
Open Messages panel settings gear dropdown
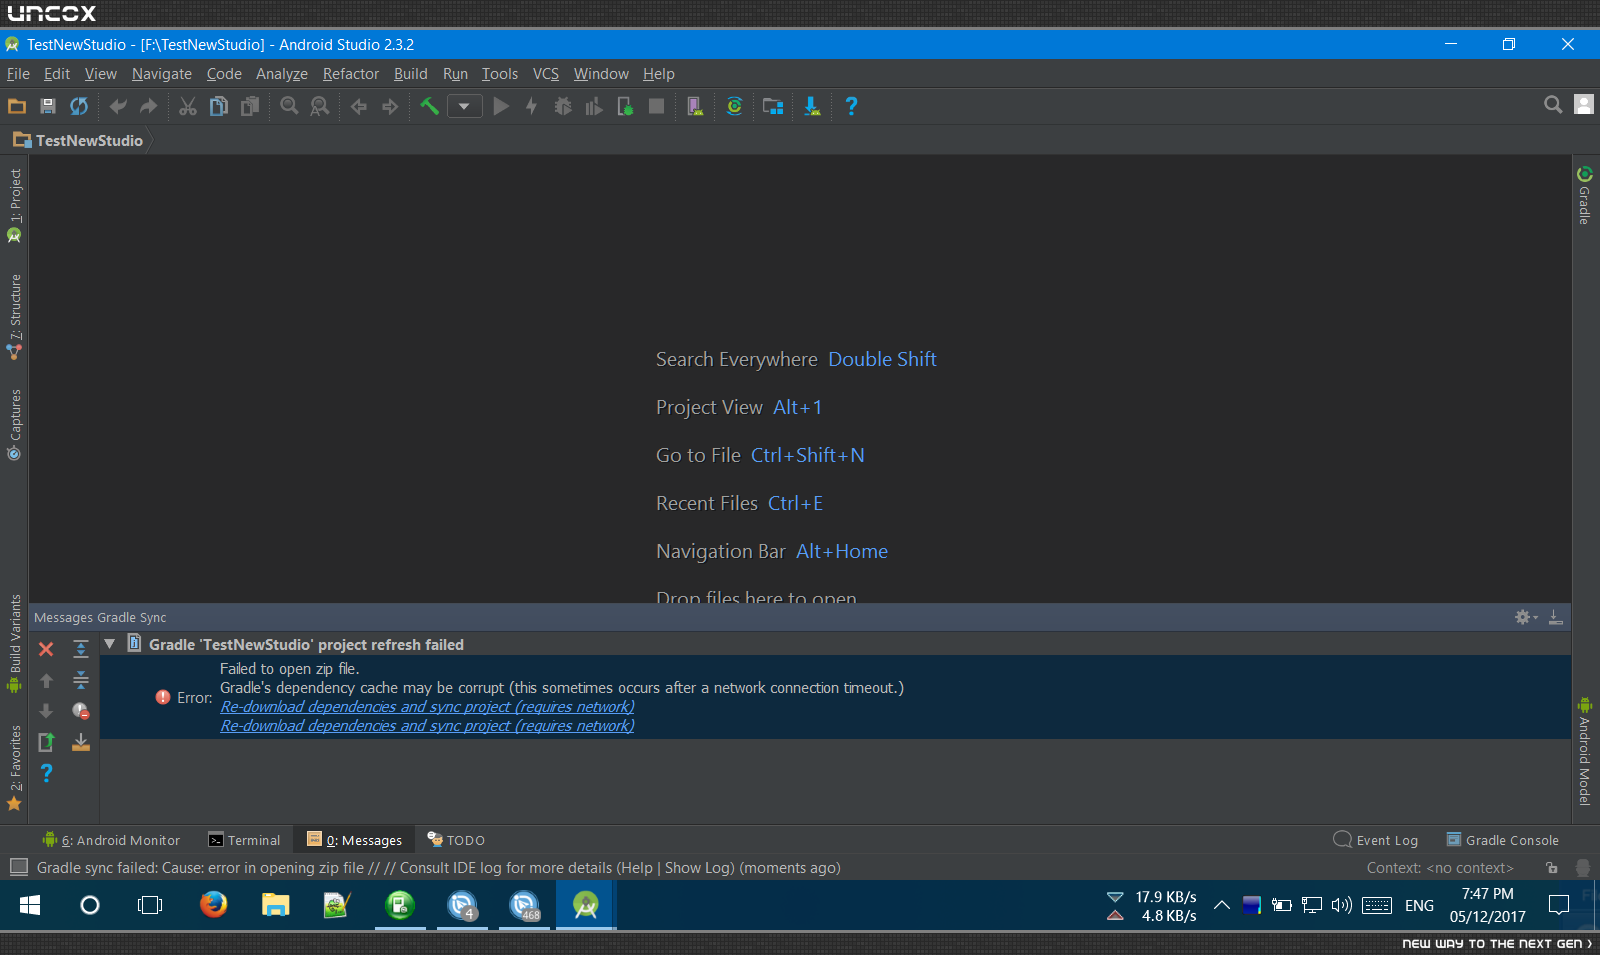[x=1525, y=617]
